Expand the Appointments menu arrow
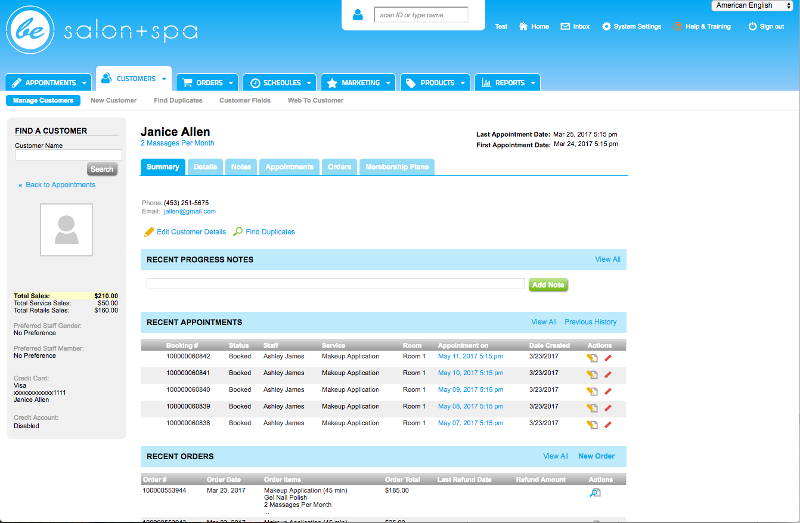This screenshot has width=800, height=523. 84,83
